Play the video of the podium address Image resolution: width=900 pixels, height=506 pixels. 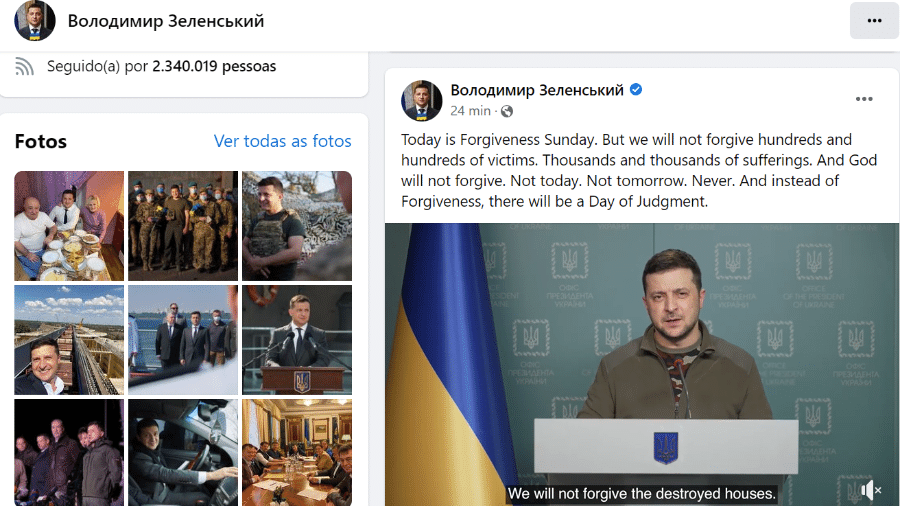(x=642, y=364)
